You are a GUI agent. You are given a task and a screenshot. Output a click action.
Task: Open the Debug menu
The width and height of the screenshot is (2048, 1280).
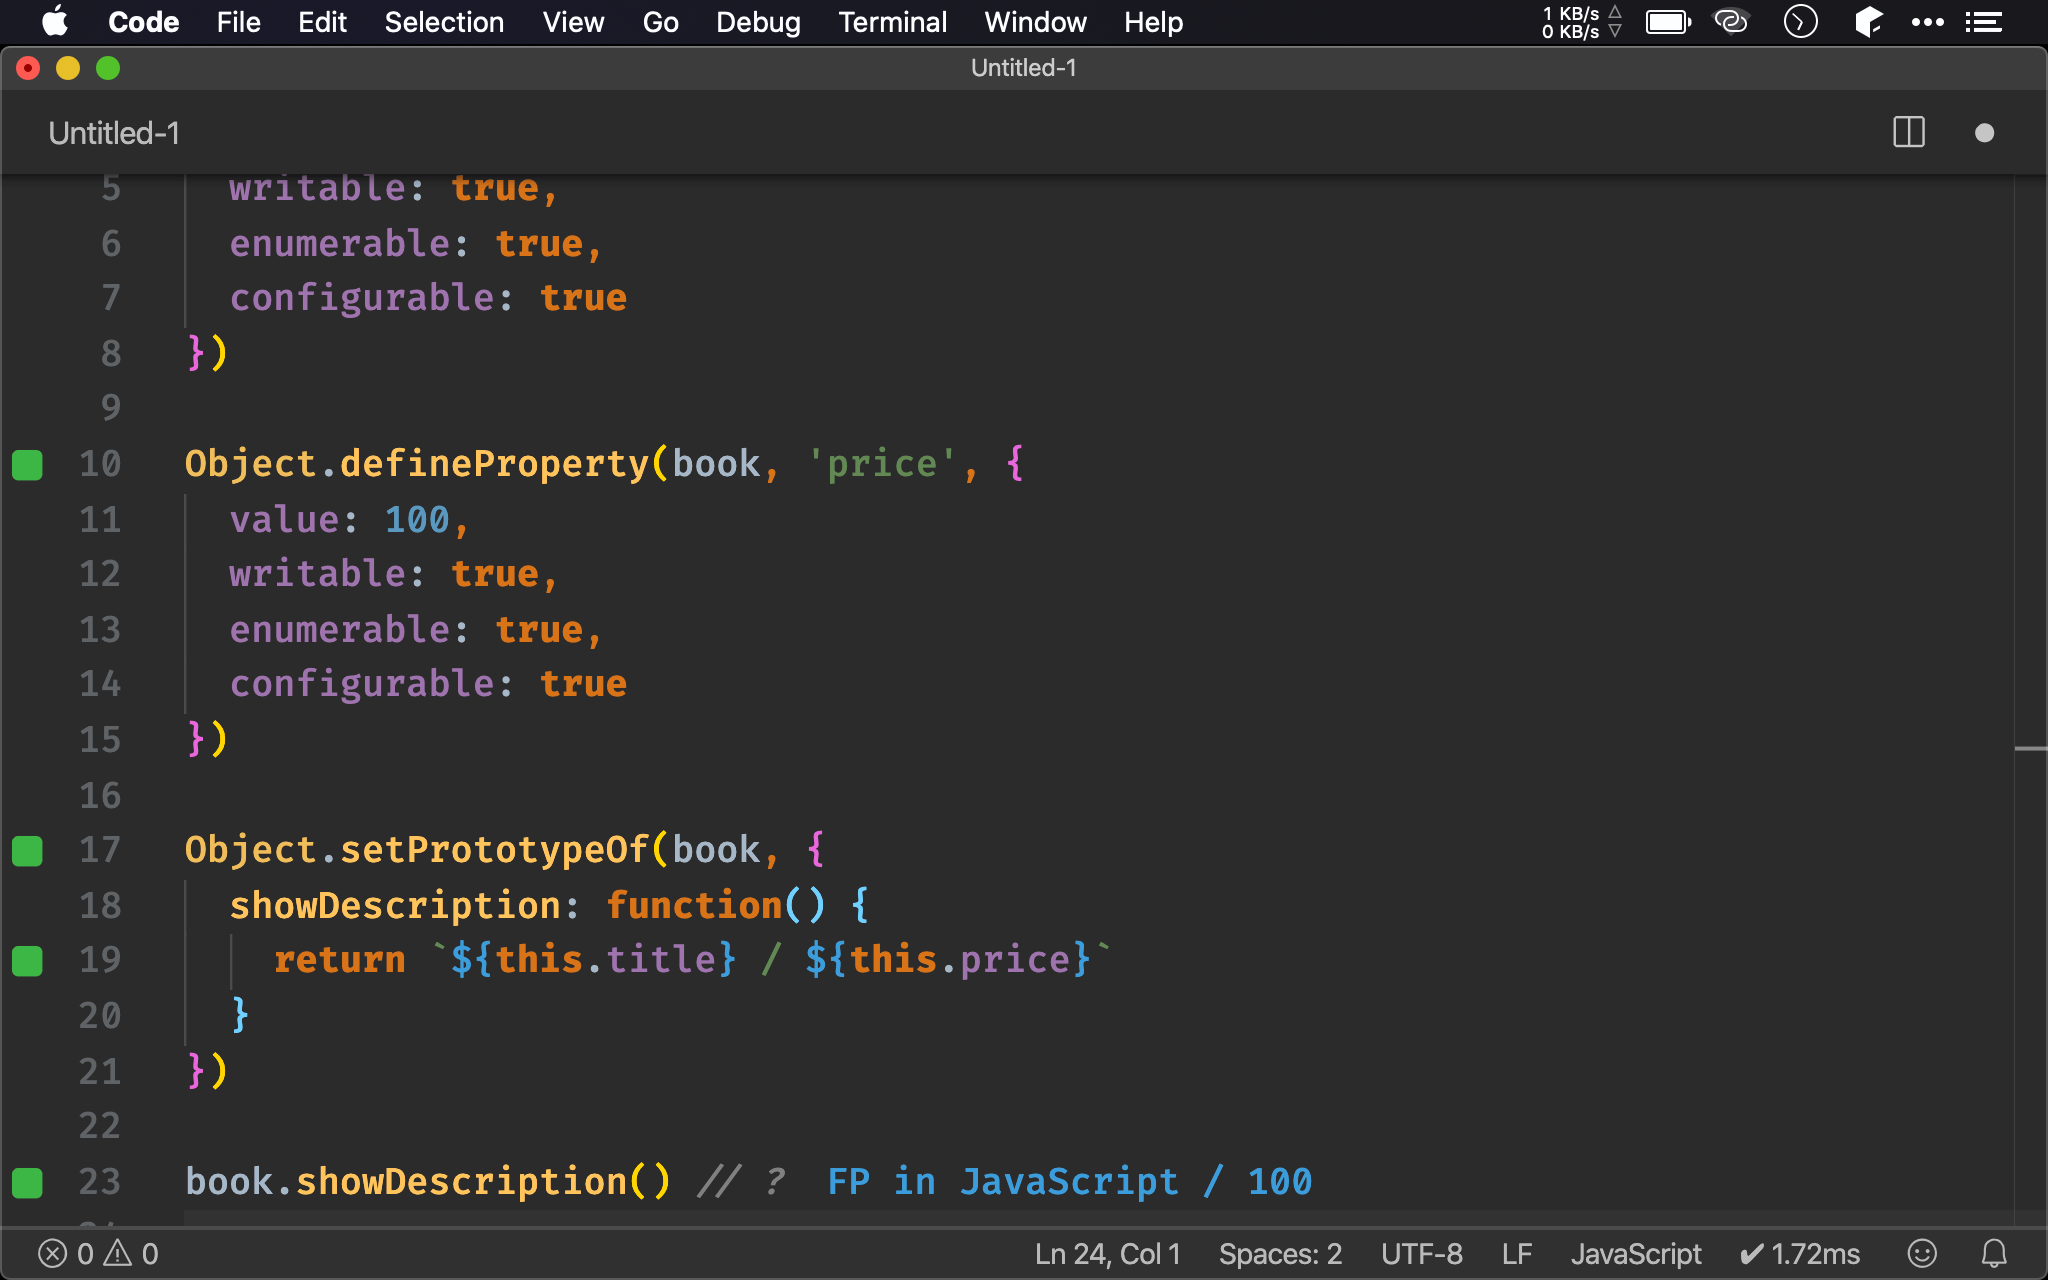[x=758, y=22]
